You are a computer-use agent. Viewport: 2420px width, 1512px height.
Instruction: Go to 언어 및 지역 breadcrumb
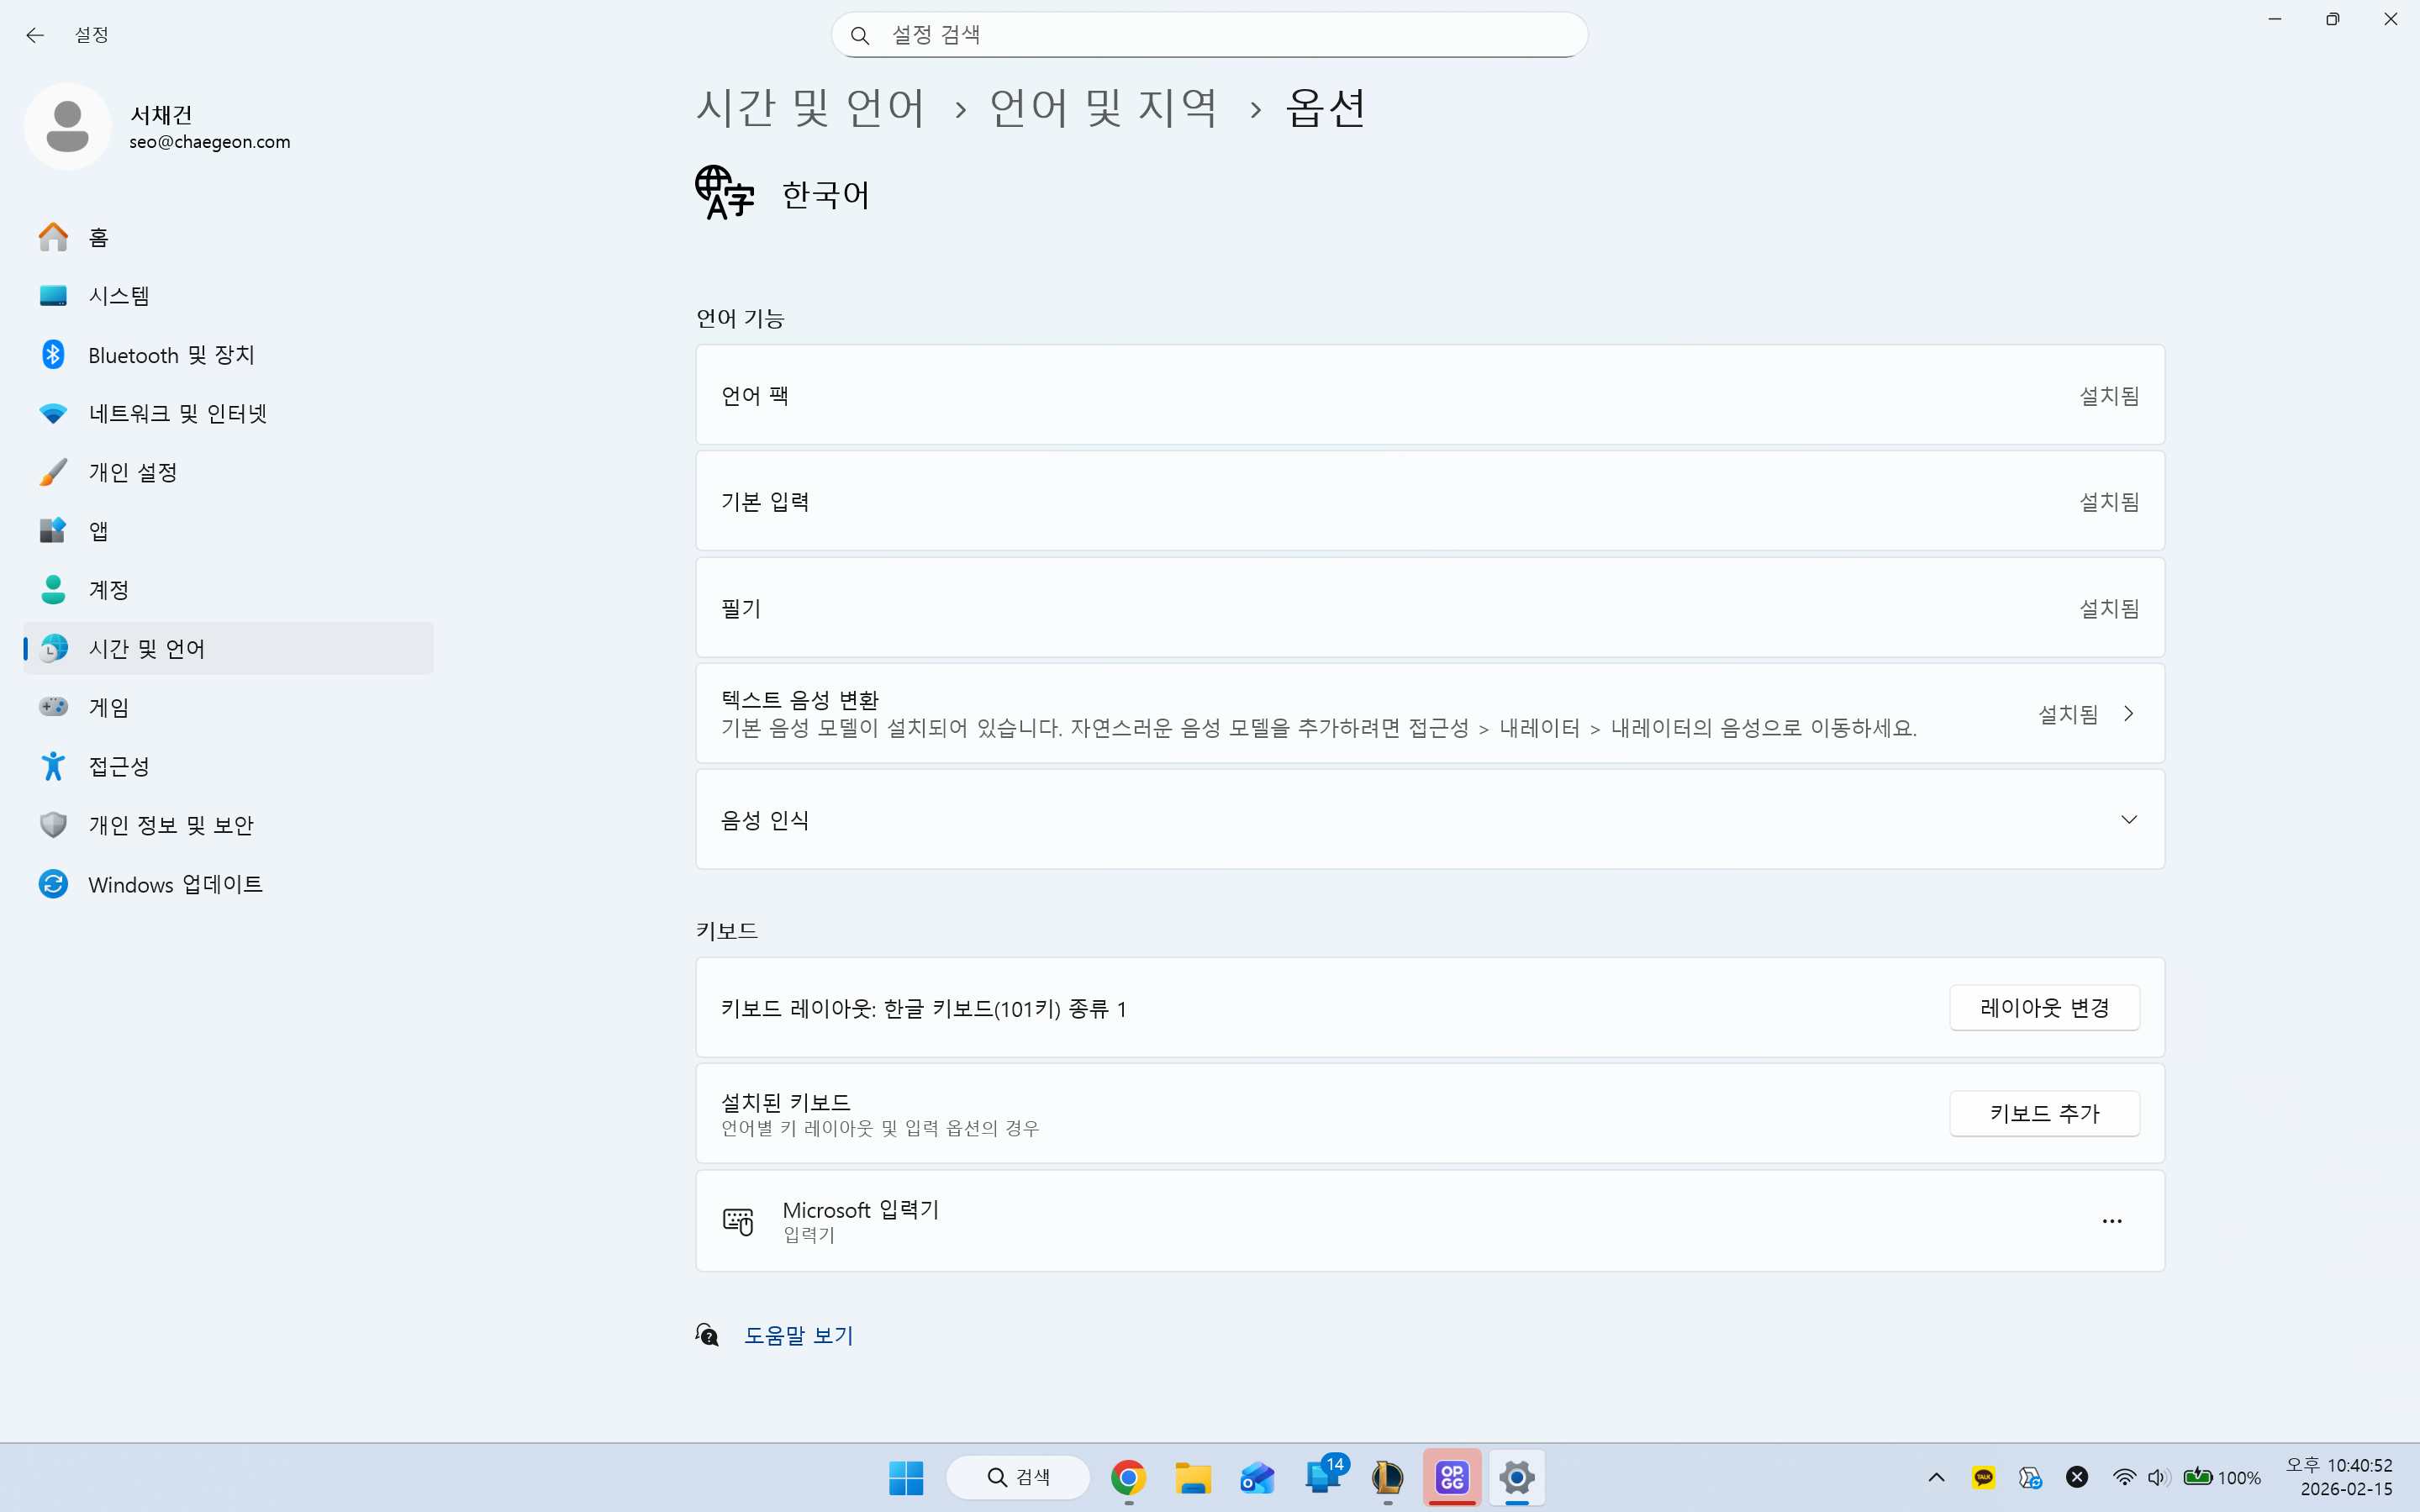tap(1103, 107)
